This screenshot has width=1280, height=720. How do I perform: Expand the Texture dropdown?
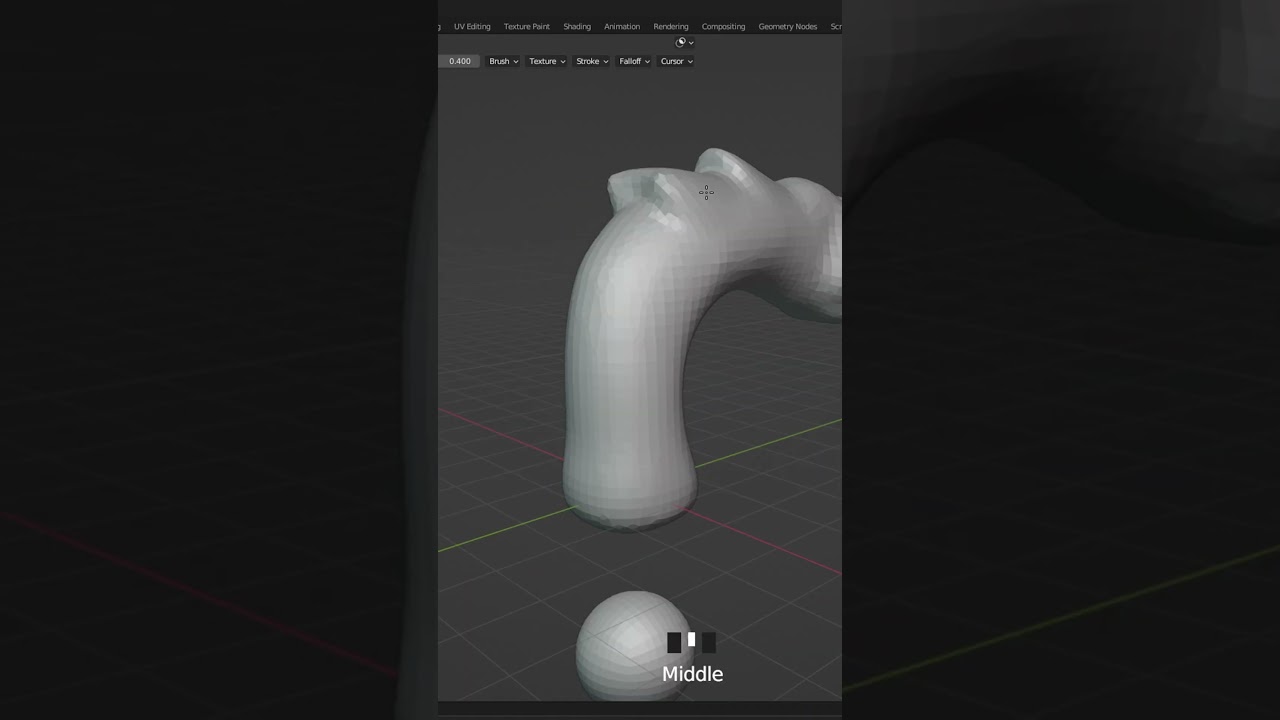pos(547,61)
